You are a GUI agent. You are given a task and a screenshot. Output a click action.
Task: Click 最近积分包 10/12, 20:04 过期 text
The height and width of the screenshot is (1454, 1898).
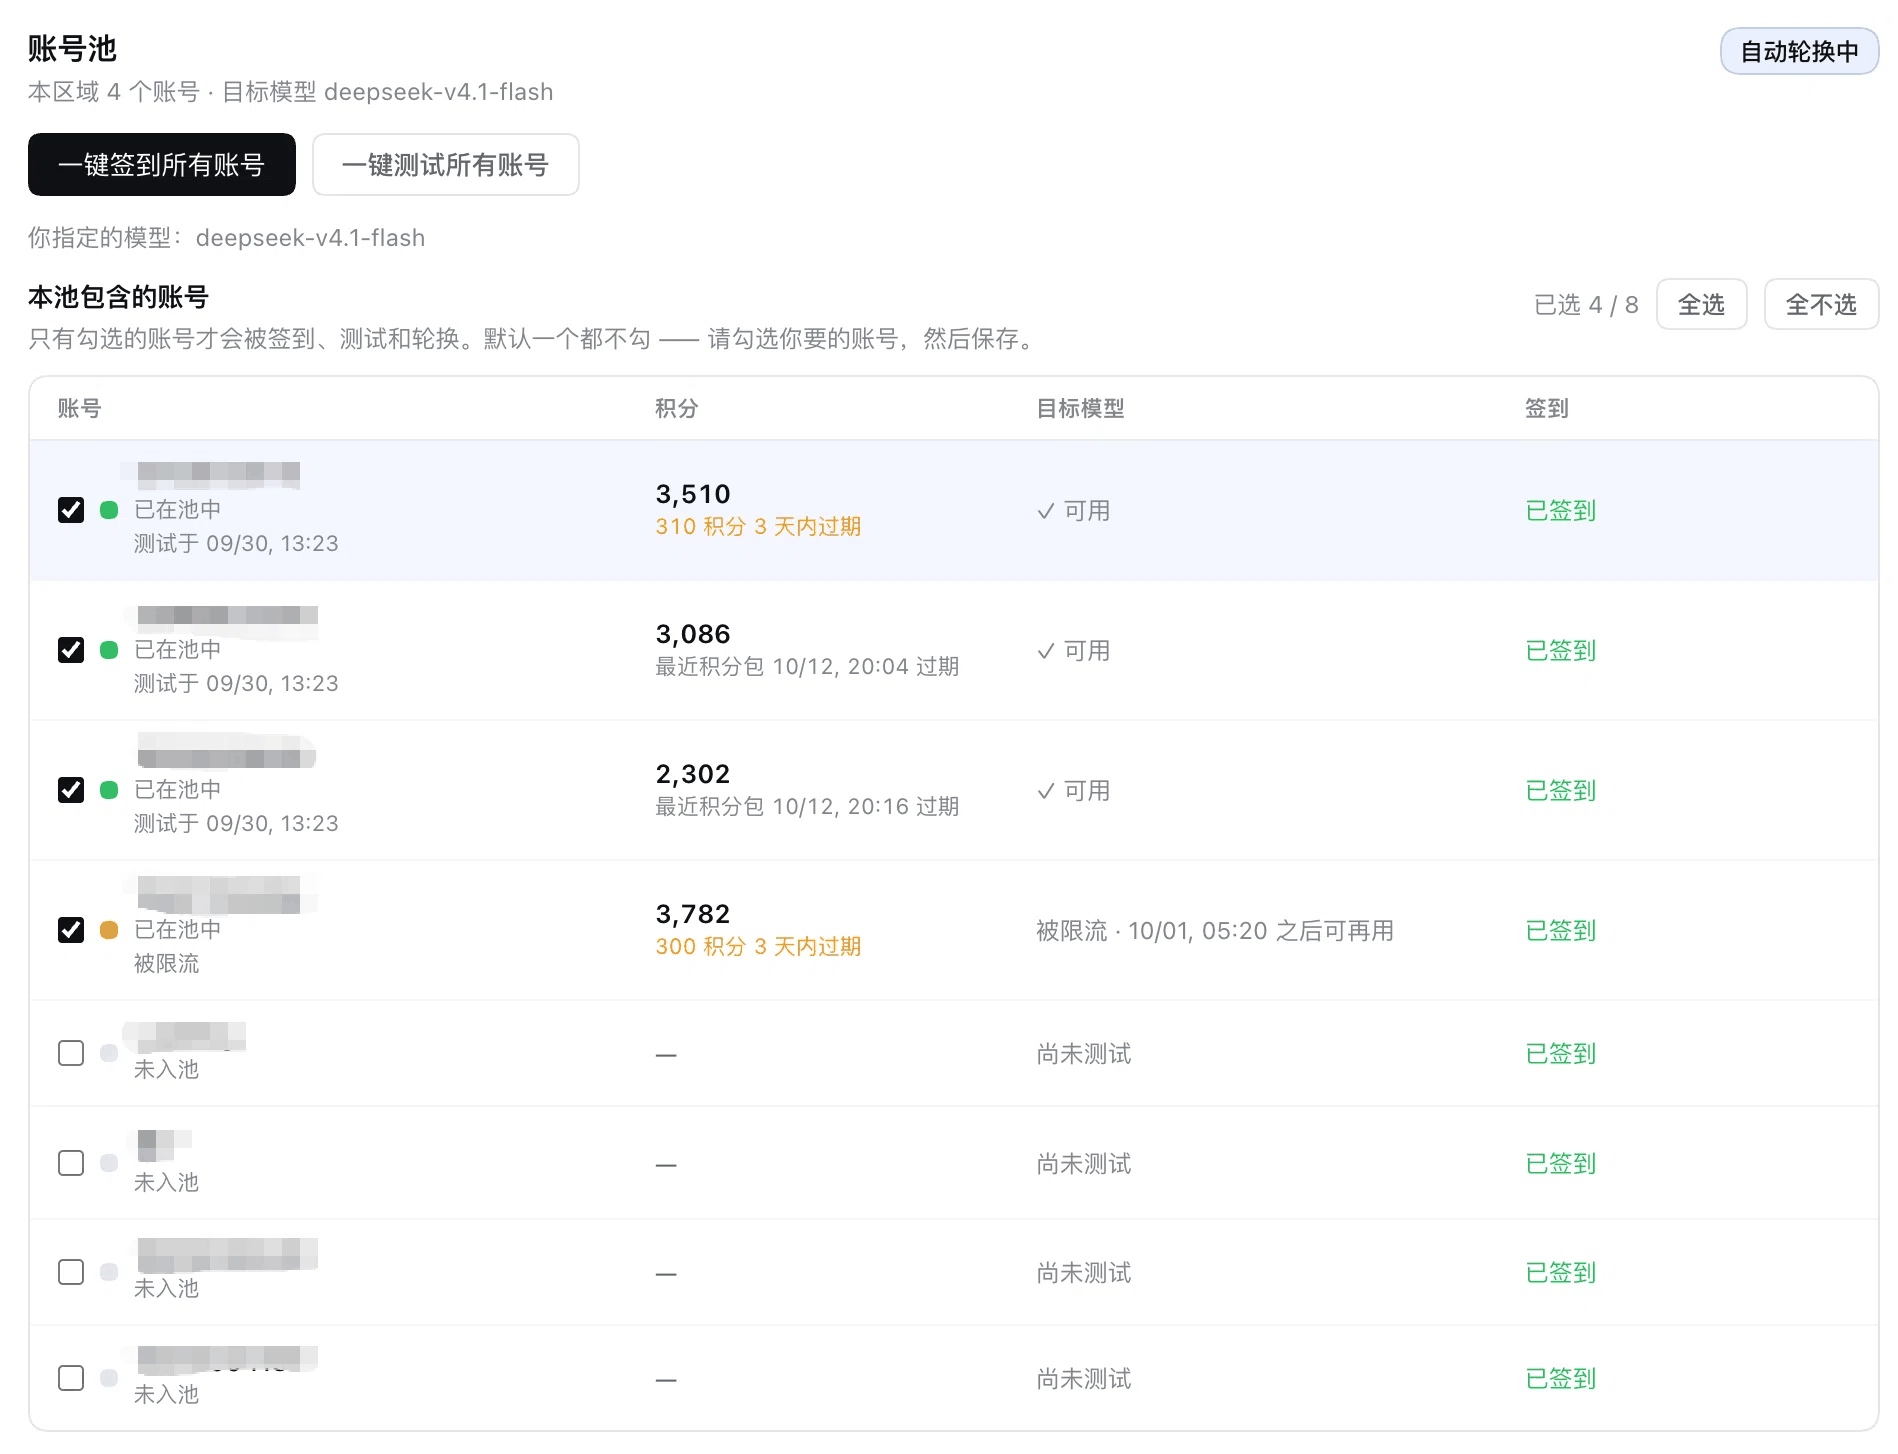click(807, 667)
